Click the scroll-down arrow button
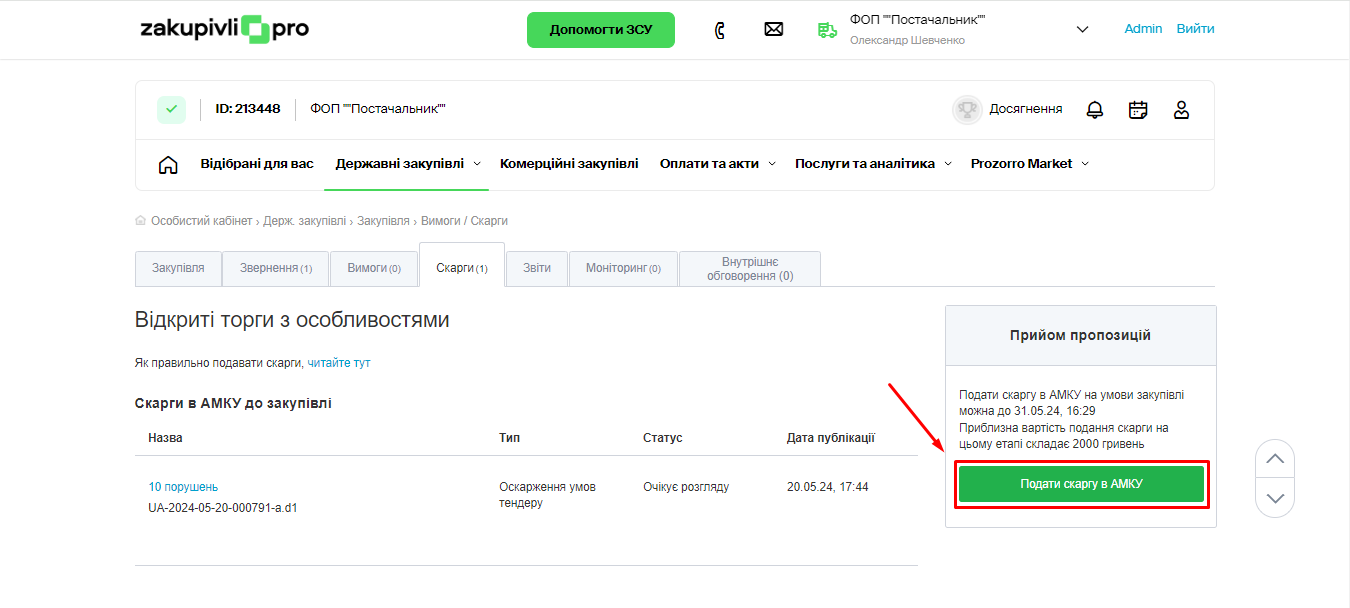 [x=1274, y=498]
